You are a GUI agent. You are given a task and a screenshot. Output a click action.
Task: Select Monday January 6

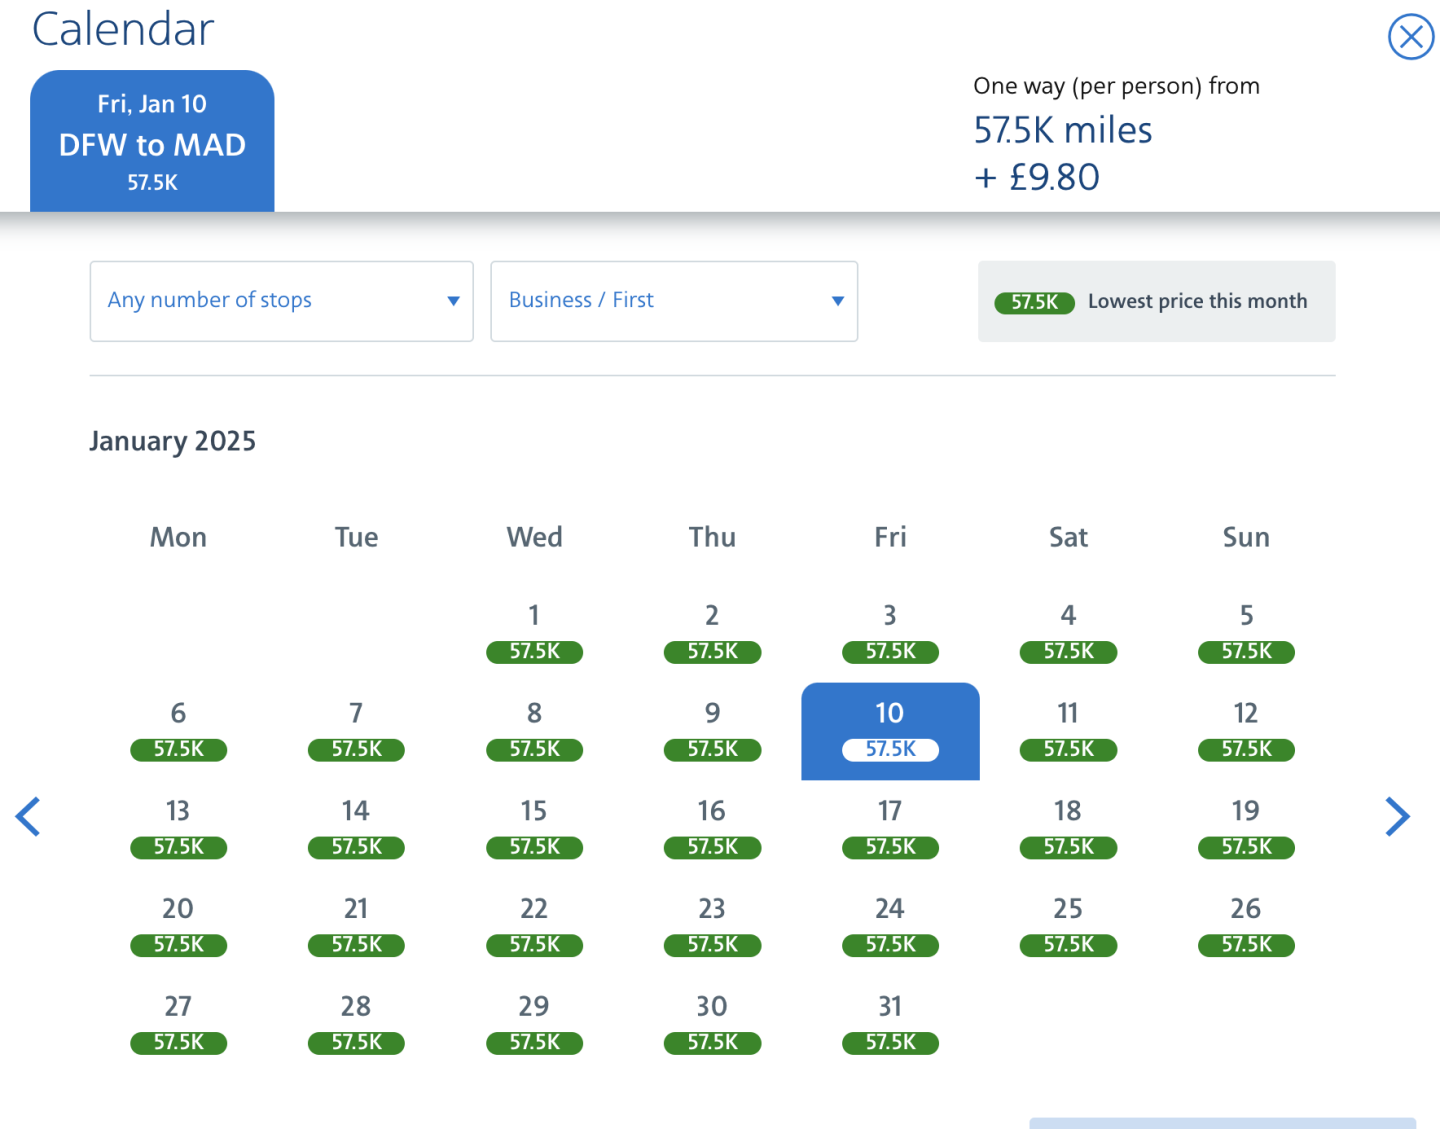click(178, 729)
